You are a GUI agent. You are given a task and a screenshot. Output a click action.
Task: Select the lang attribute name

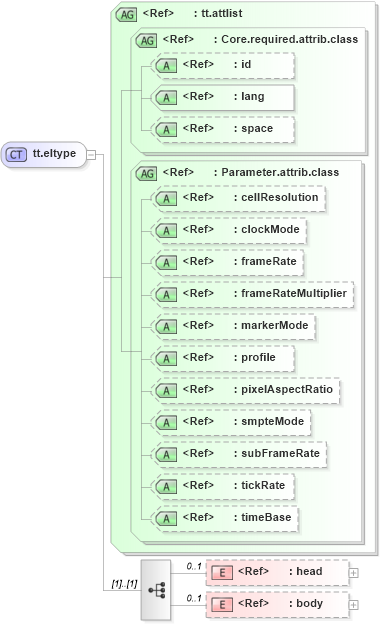[x=252, y=97]
